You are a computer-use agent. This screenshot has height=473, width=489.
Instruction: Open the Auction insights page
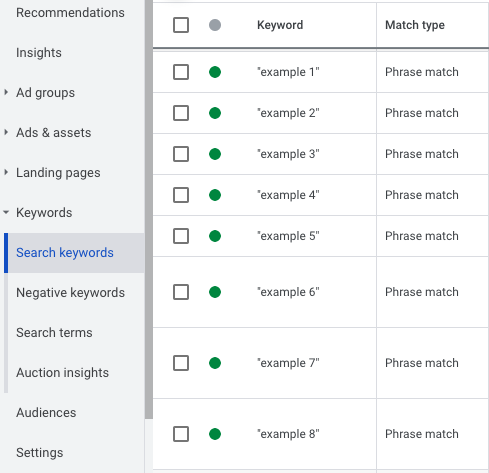click(62, 373)
